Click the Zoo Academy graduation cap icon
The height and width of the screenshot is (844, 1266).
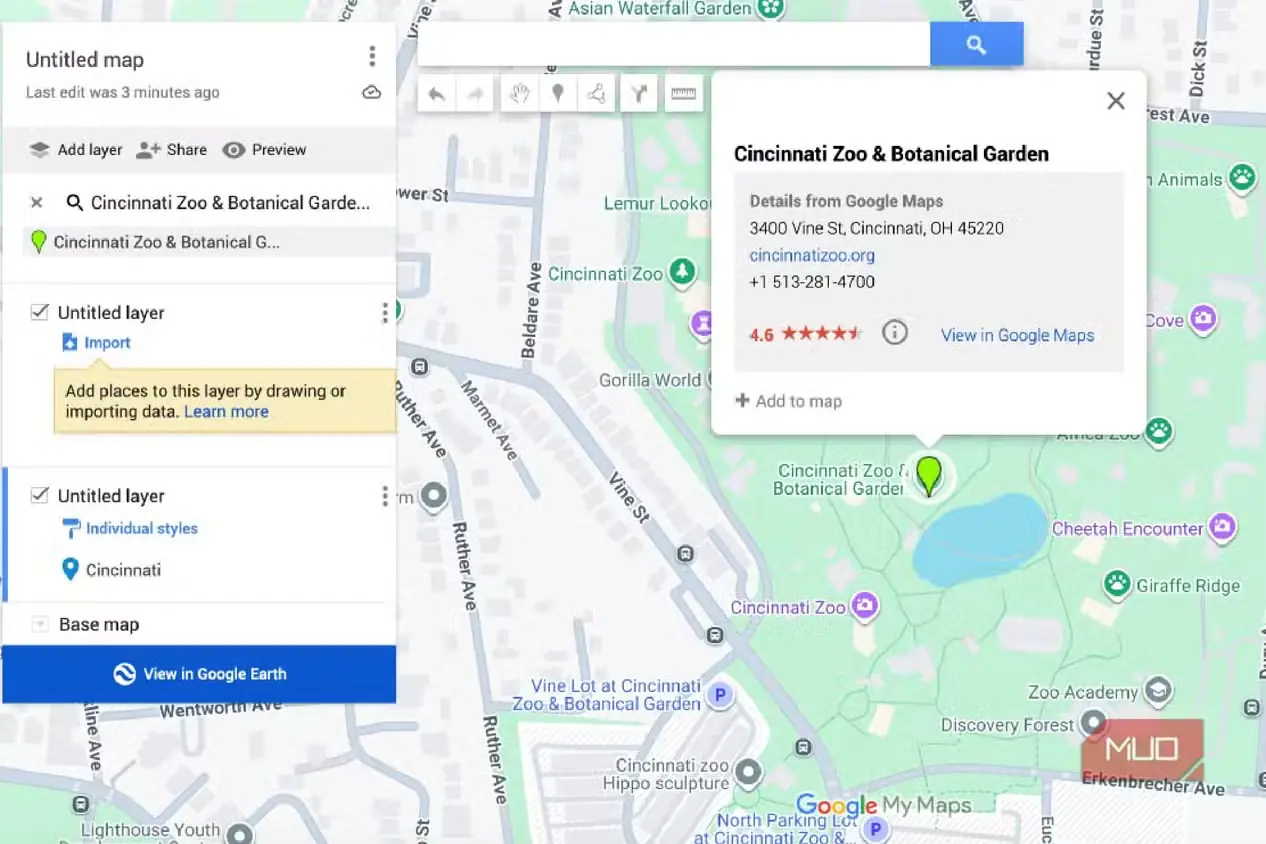(x=1158, y=691)
